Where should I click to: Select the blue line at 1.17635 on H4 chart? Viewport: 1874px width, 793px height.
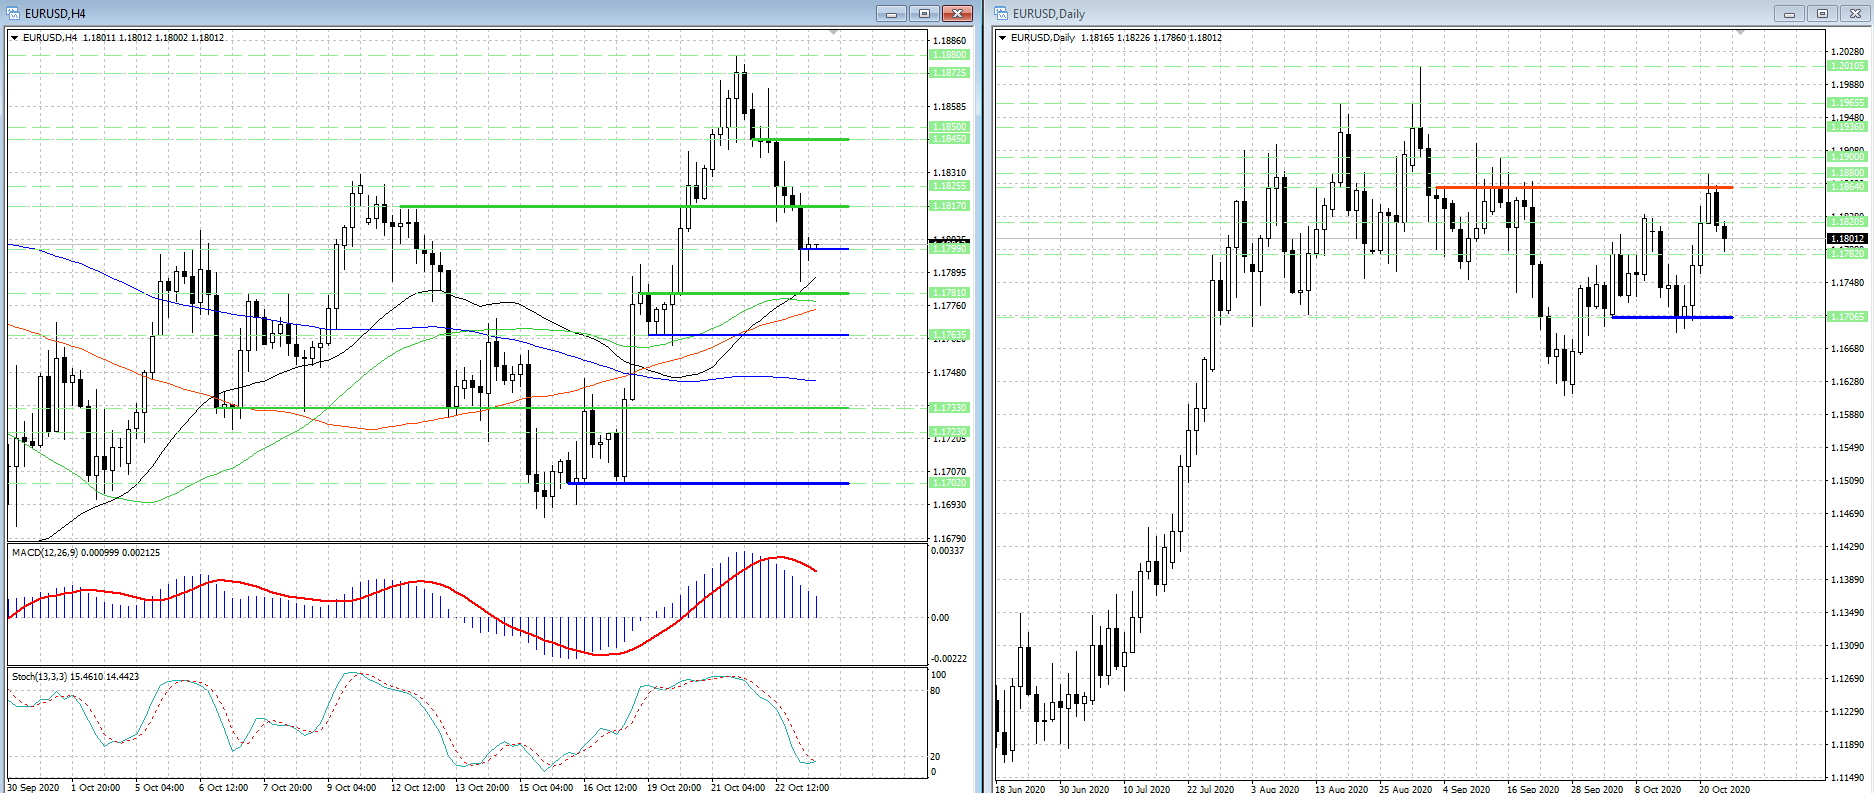[748, 335]
